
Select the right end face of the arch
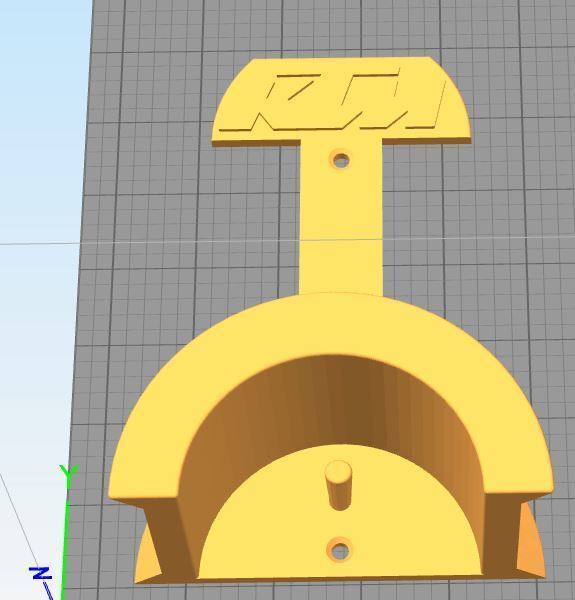(500, 534)
